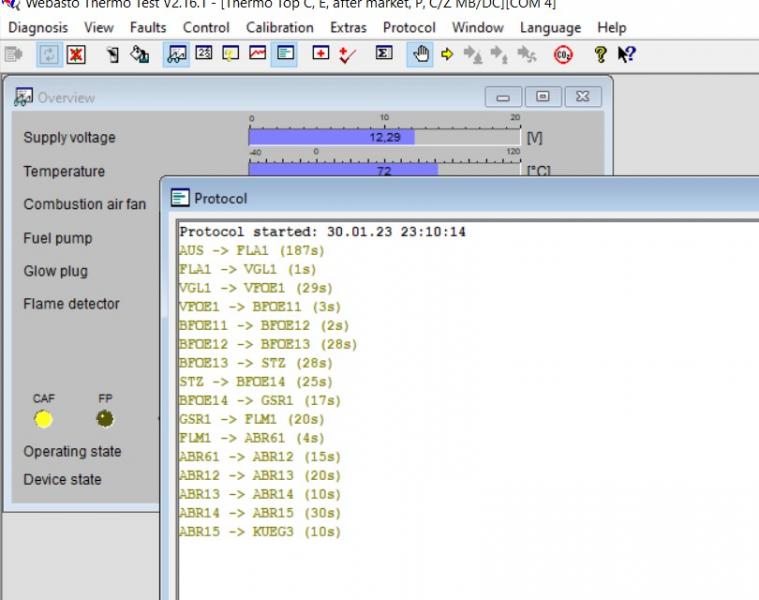Click the sigma summary toolbar icon
The height and width of the screenshot is (600, 759).
pyautogui.click(x=384, y=52)
